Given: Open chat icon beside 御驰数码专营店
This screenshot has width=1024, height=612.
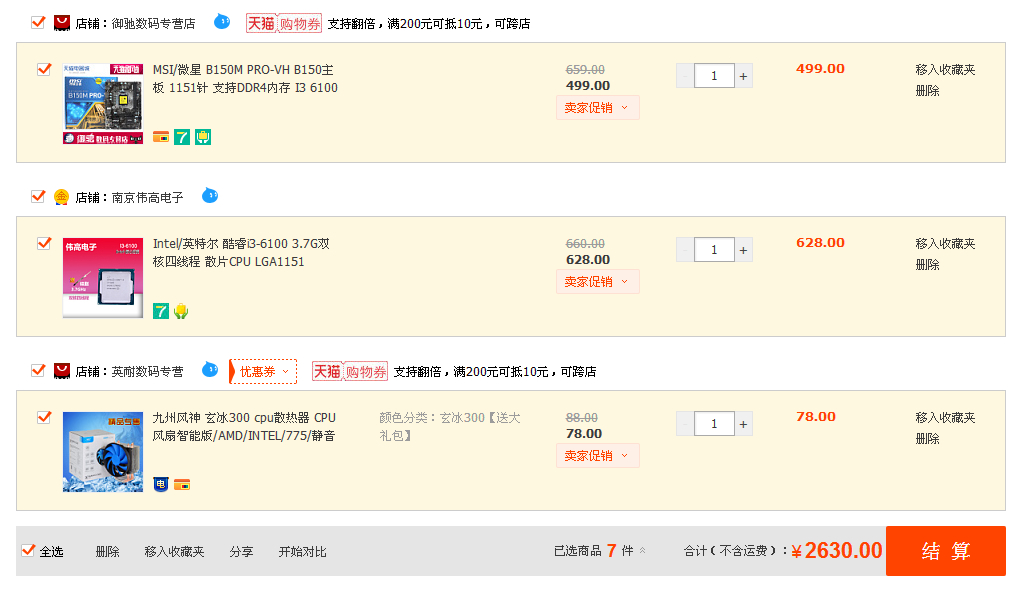Looking at the screenshot, I should [222, 22].
